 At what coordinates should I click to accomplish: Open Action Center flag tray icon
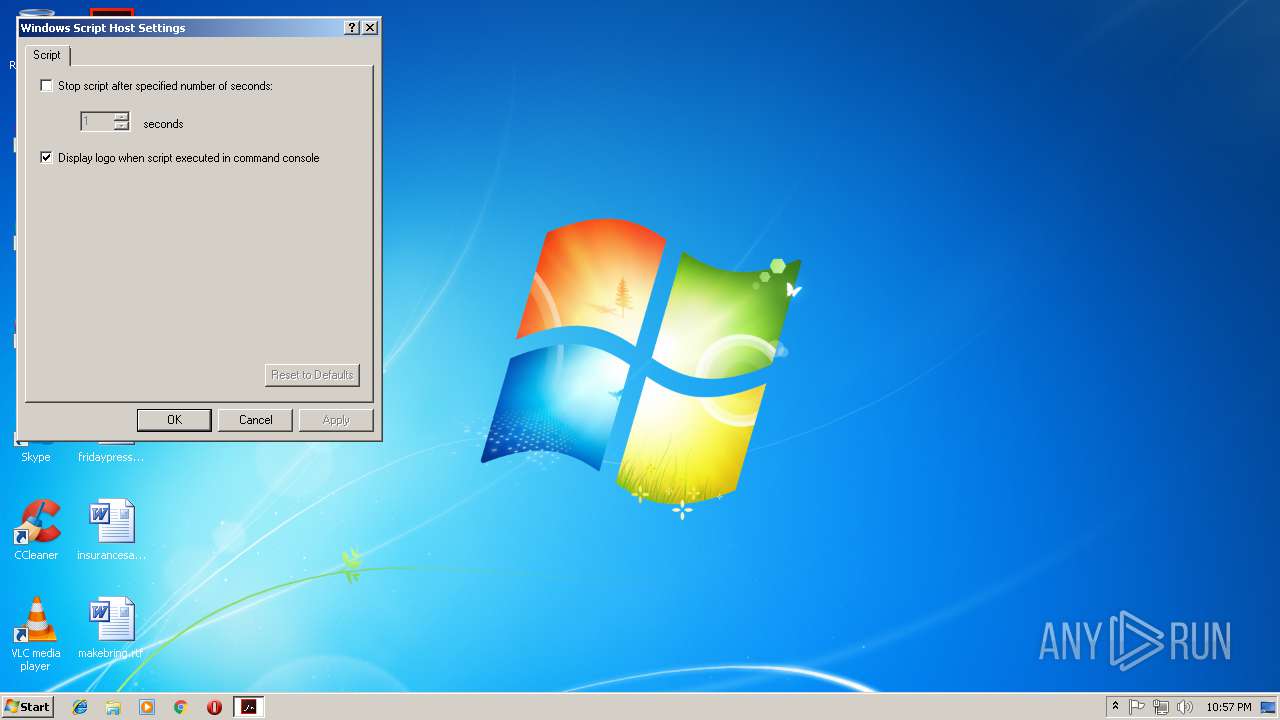pos(1137,707)
